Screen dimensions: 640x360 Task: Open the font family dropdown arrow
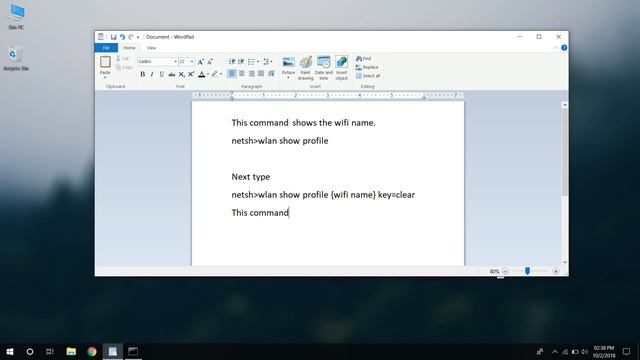[x=176, y=62]
